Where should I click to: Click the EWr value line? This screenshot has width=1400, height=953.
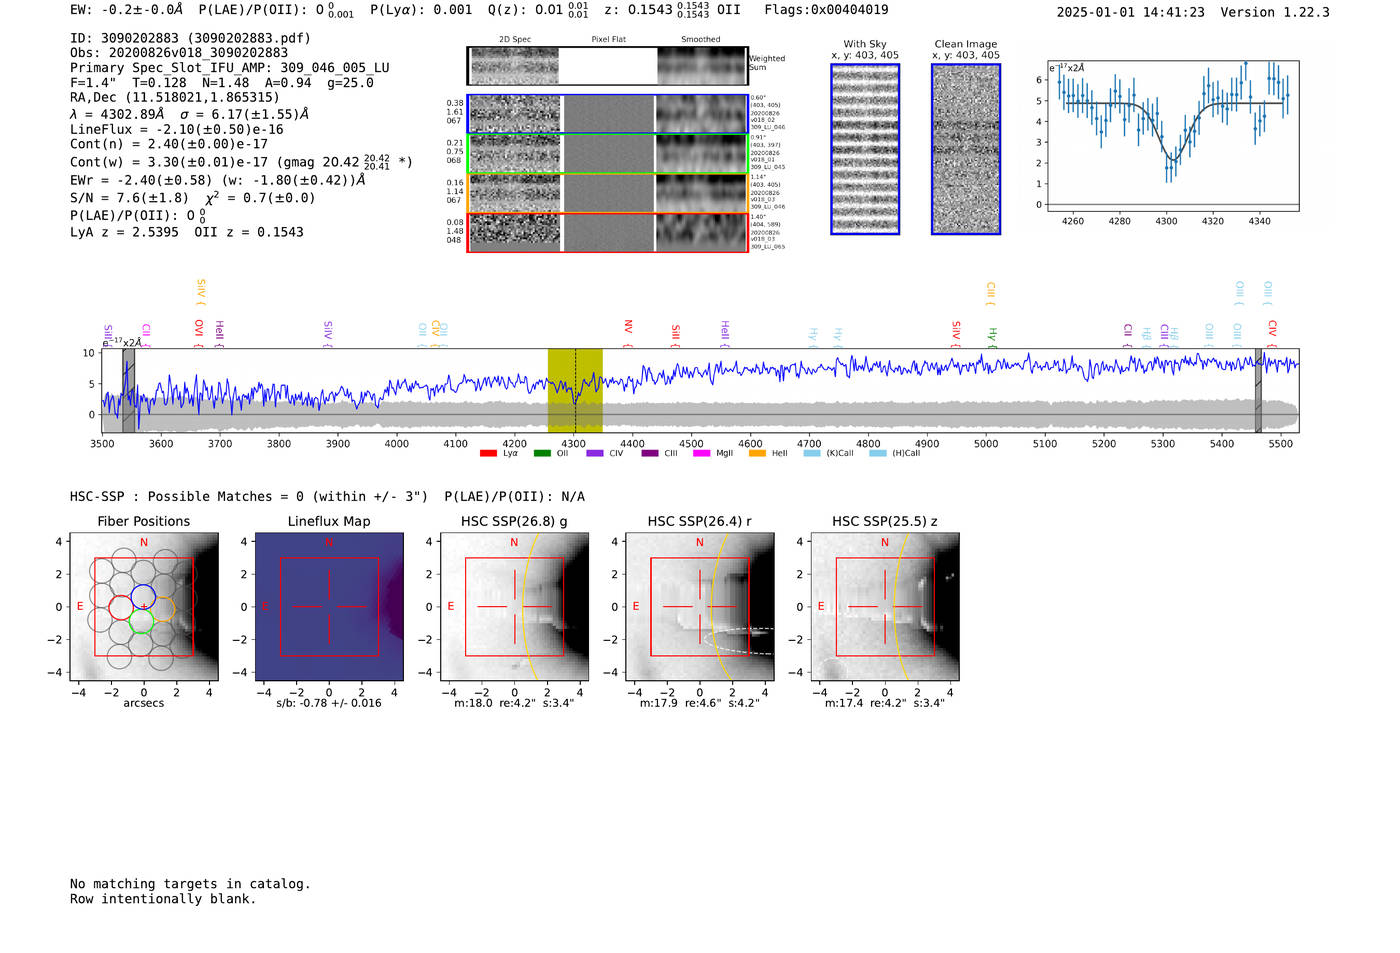pyautogui.click(x=217, y=181)
